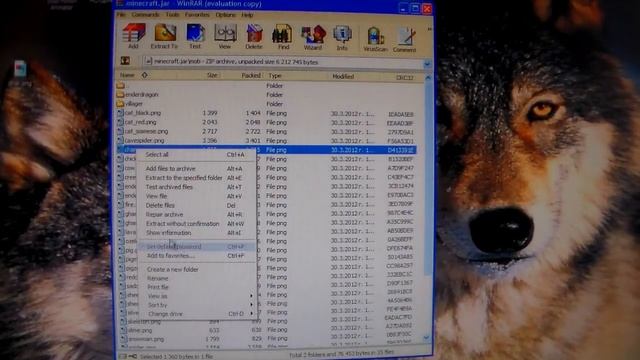Click the VirusScan toolbar icon

pos(376,39)
